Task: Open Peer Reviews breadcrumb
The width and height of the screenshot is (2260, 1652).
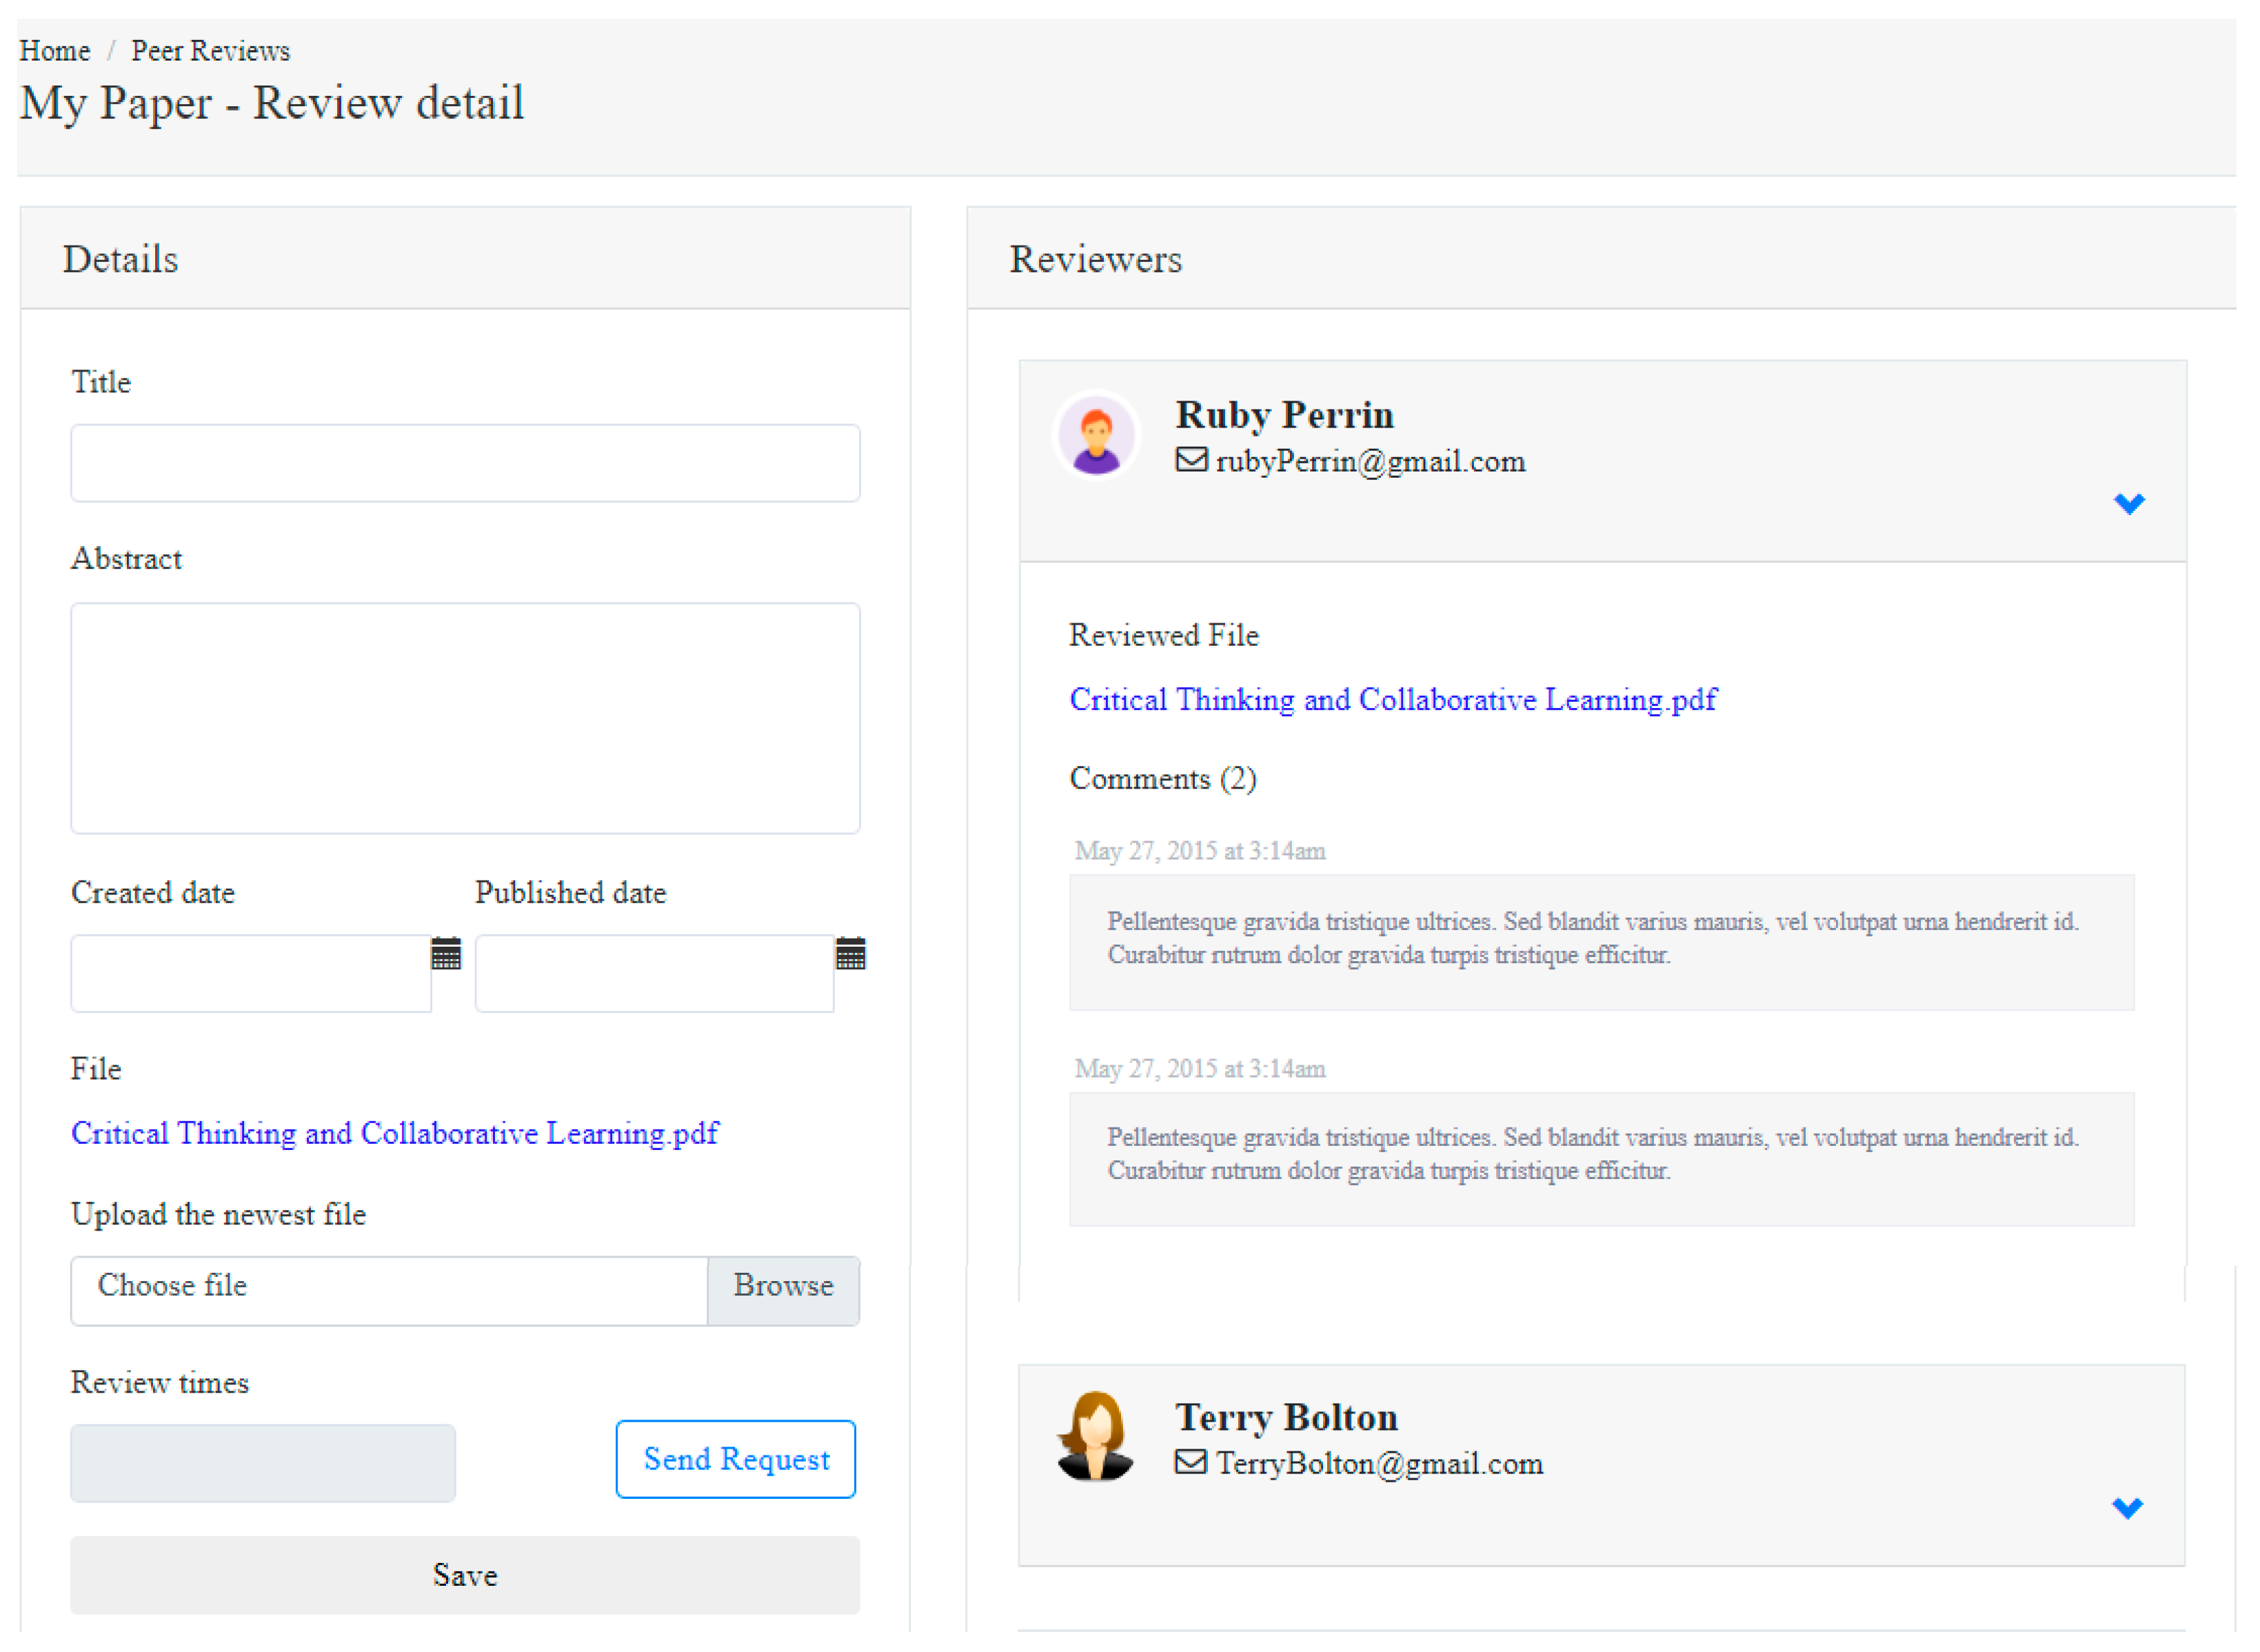Action: click(x=210, y=51)
